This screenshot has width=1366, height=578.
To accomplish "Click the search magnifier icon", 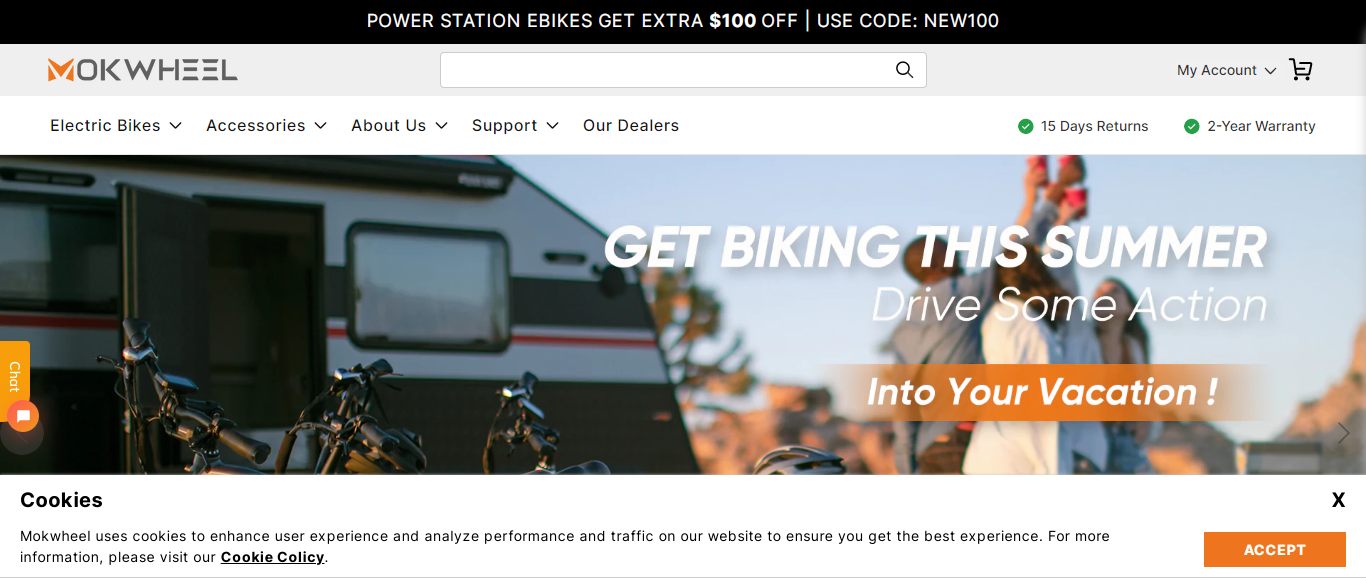I will pyautogui.click(x=904, y=70).
